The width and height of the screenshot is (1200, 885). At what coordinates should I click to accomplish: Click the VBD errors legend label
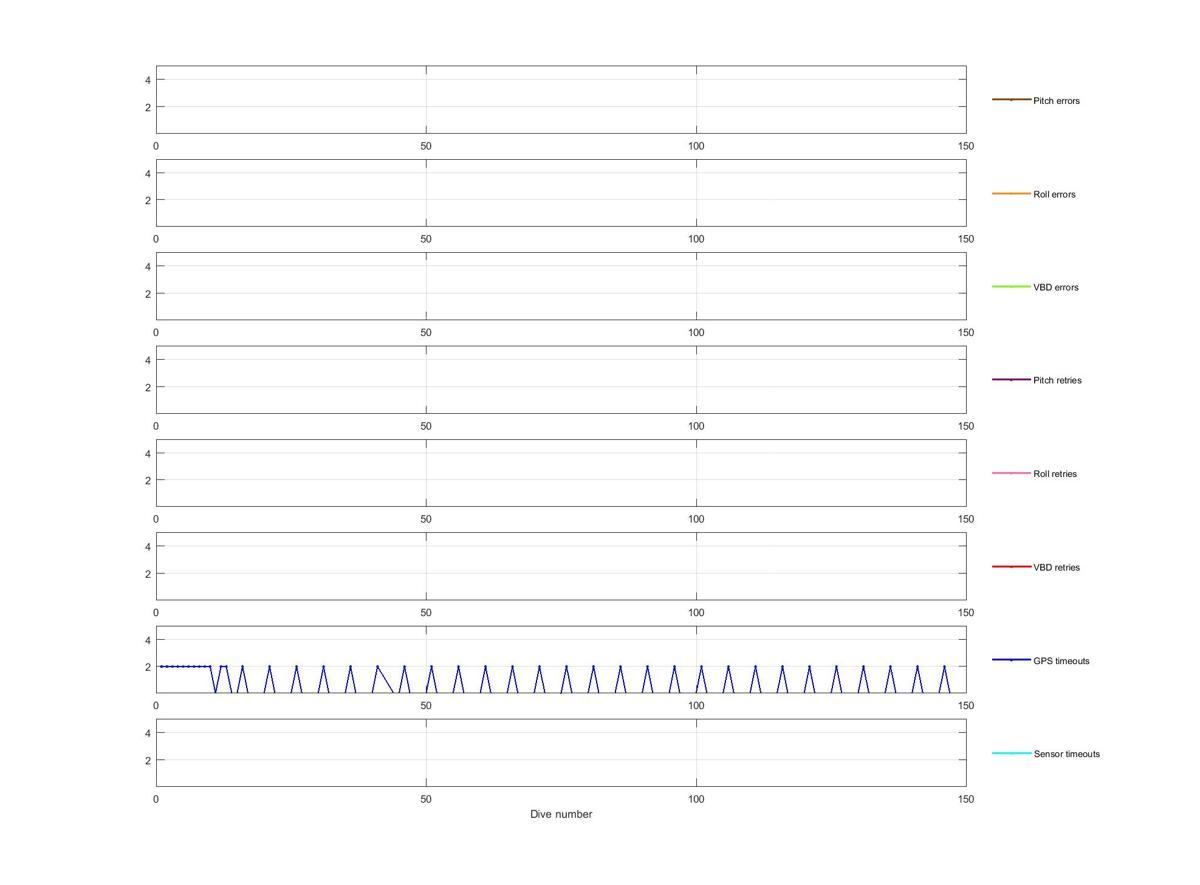tap(1056, 287)
